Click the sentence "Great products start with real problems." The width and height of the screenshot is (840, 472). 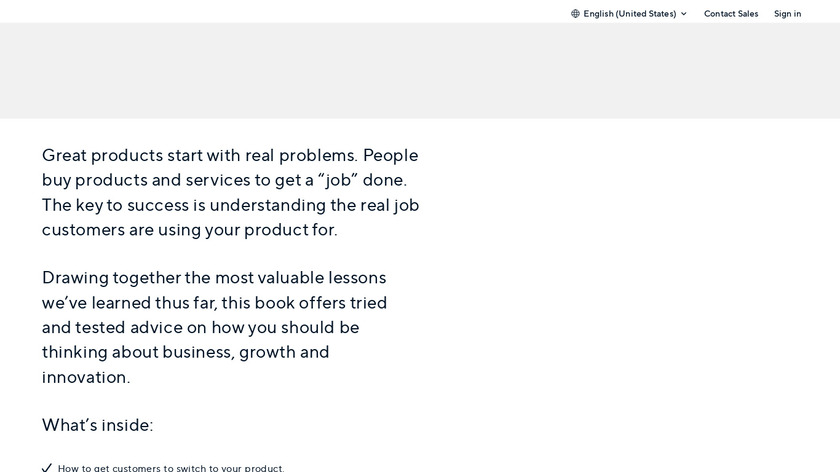[199, 156]
